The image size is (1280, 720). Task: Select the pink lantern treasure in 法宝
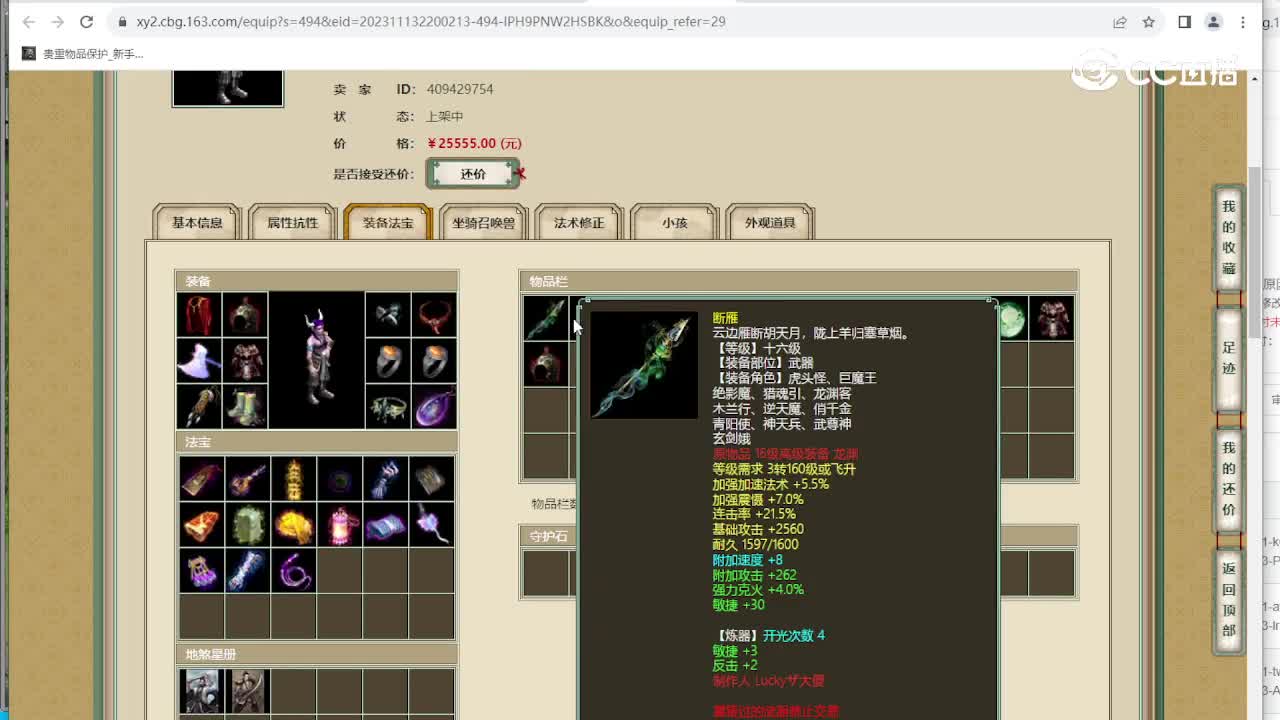(x=340, y=525)
